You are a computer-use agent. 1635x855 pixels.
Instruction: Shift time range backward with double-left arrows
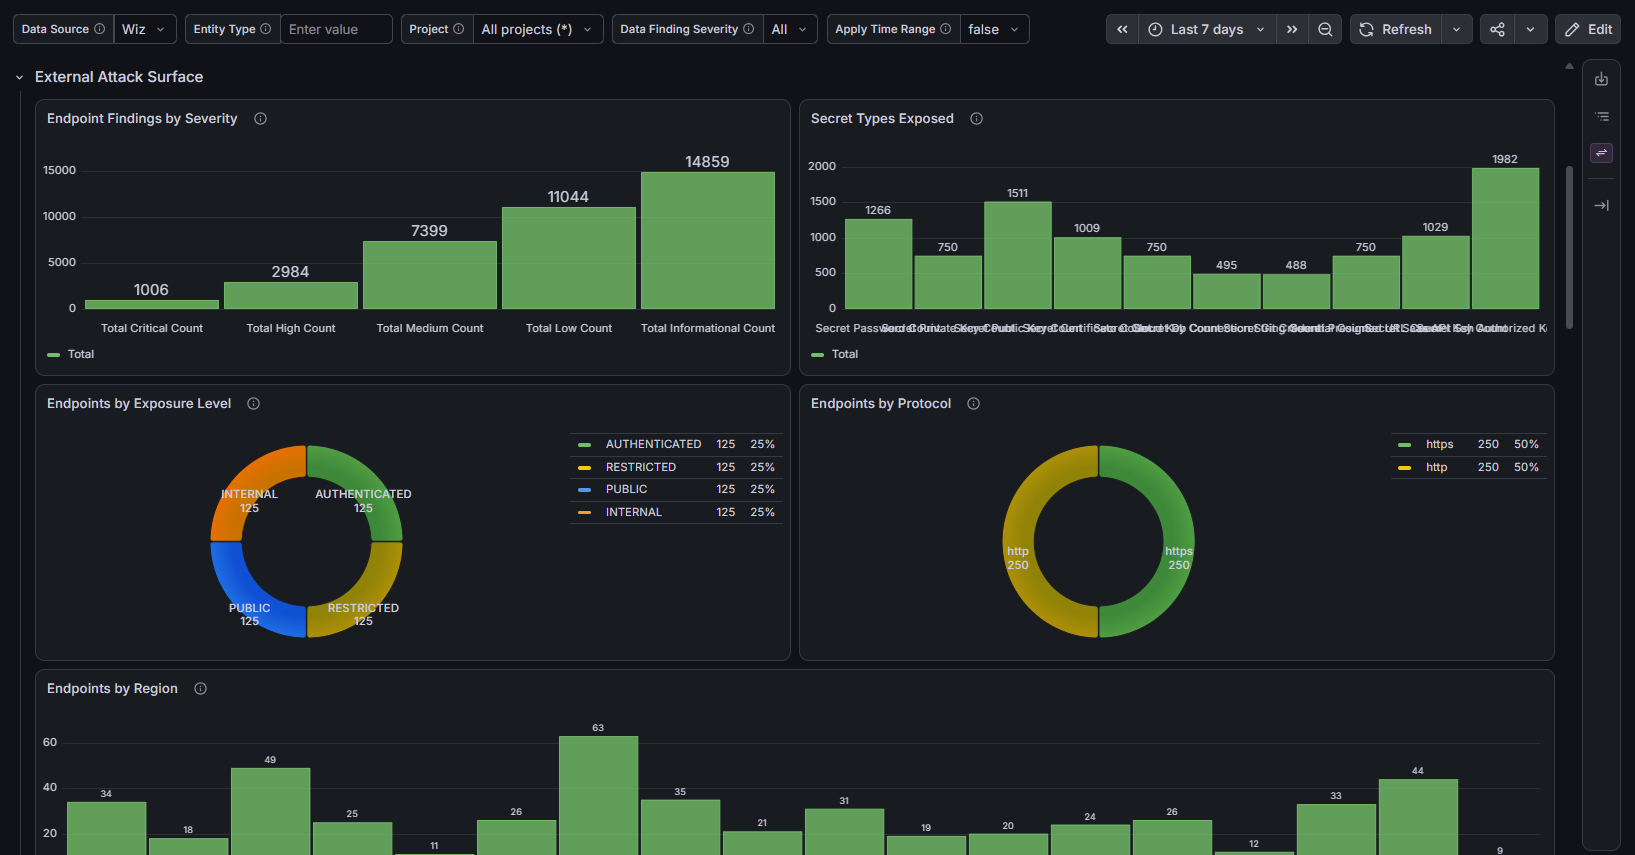1122,29
